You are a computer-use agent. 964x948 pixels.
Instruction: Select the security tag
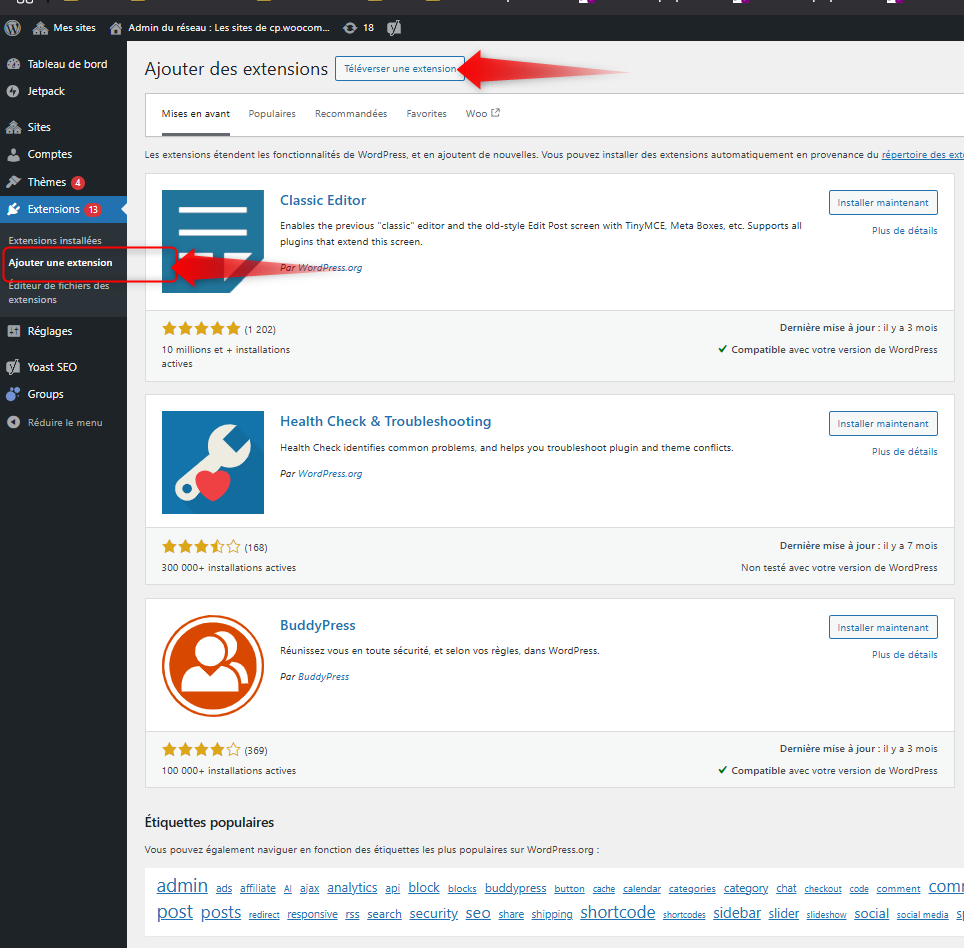click(x=433, y=914)
